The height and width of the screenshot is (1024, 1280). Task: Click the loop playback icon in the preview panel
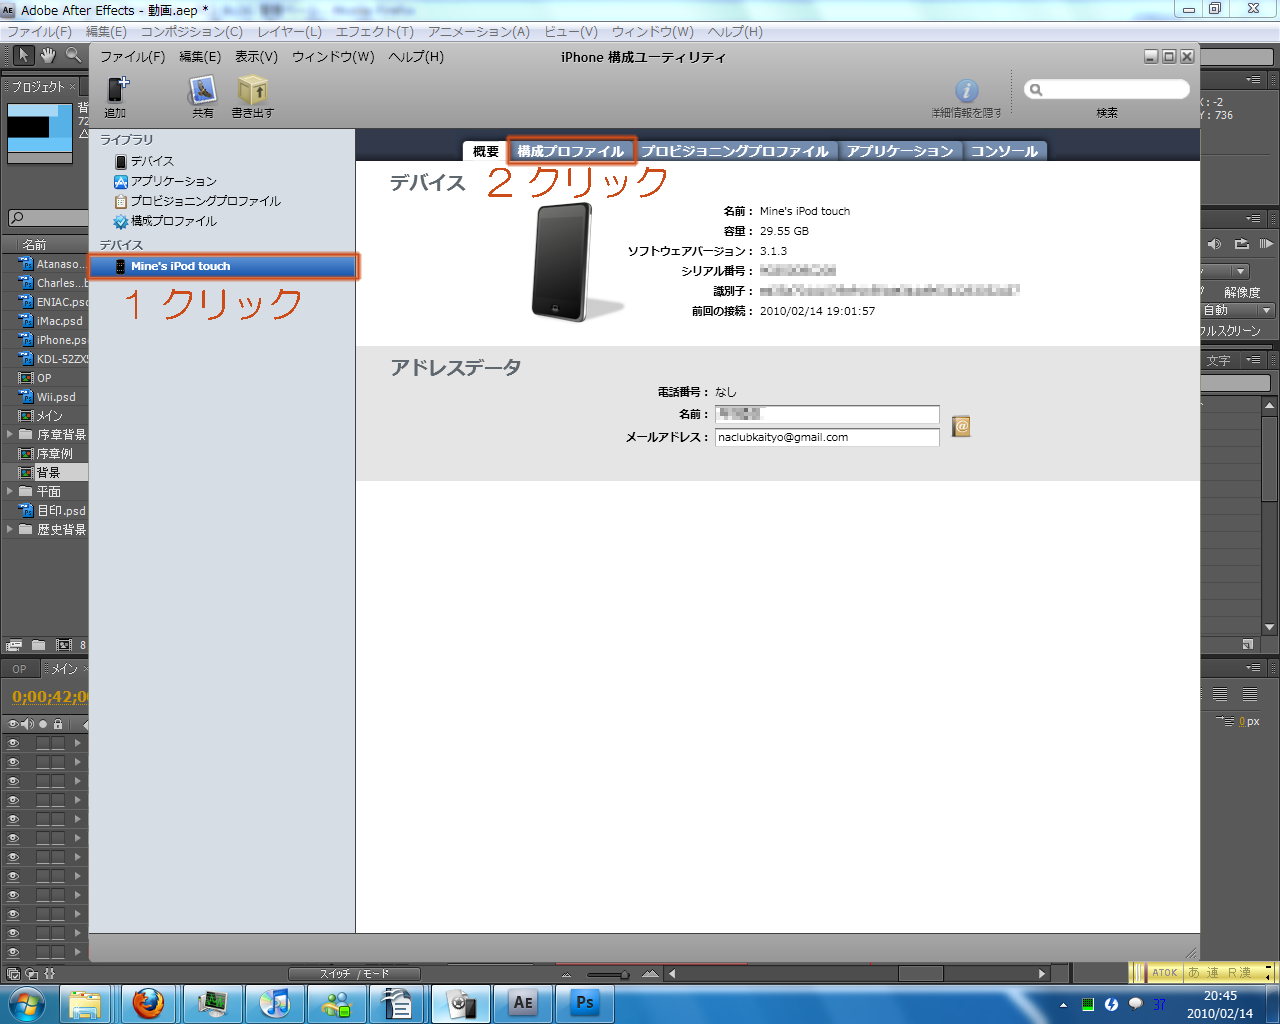tap(1241, 244)
